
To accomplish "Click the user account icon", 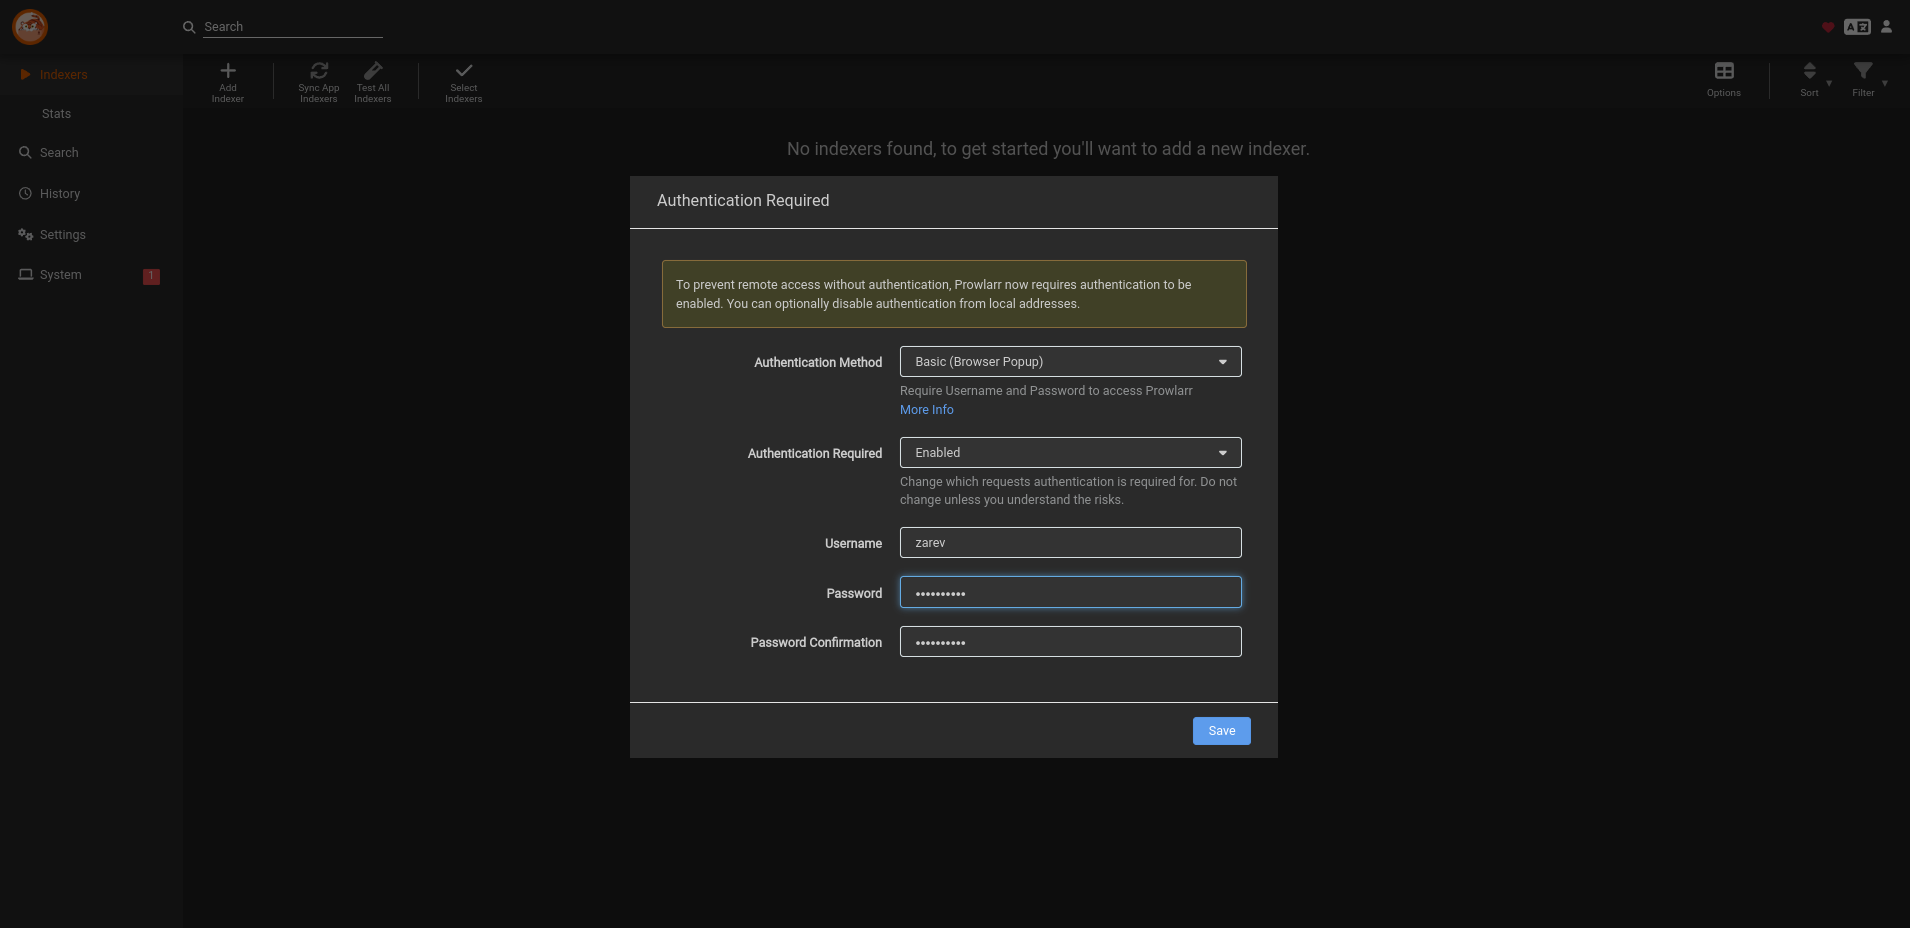I will click(x=1885, y=27).
